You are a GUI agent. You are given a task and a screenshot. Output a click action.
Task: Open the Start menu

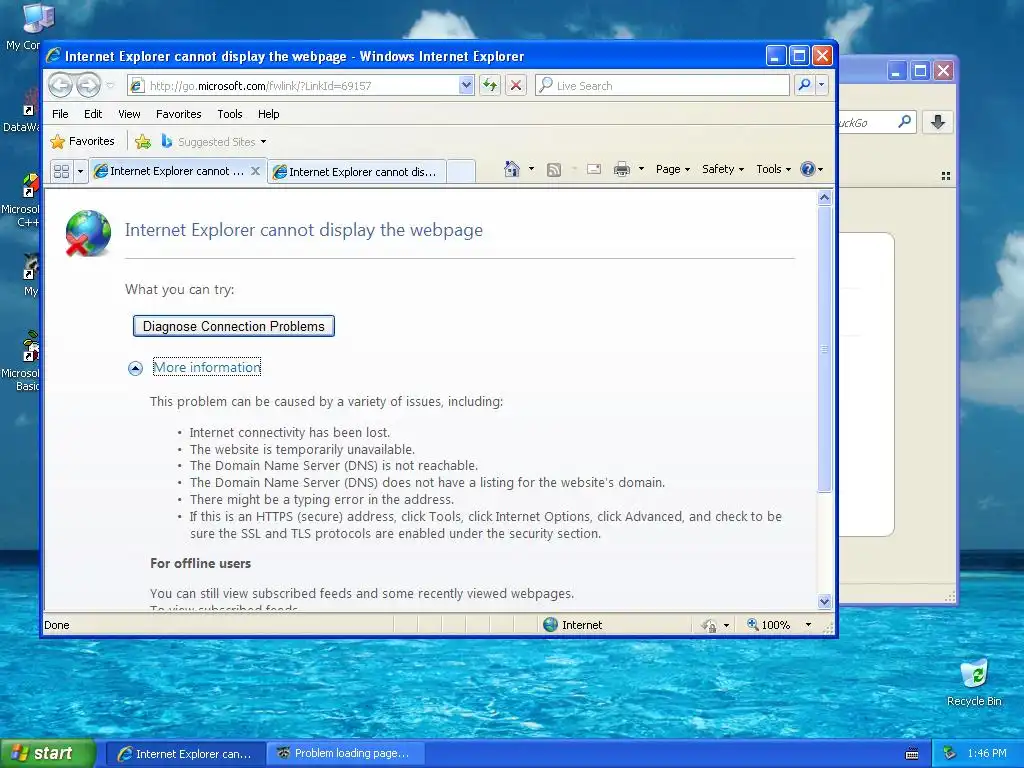tap(48, 753)
